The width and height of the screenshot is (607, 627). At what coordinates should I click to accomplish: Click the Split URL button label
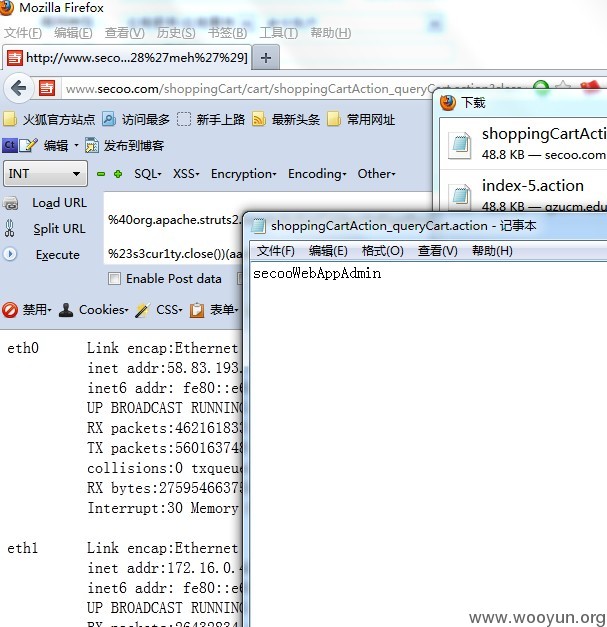coord(59,229)
